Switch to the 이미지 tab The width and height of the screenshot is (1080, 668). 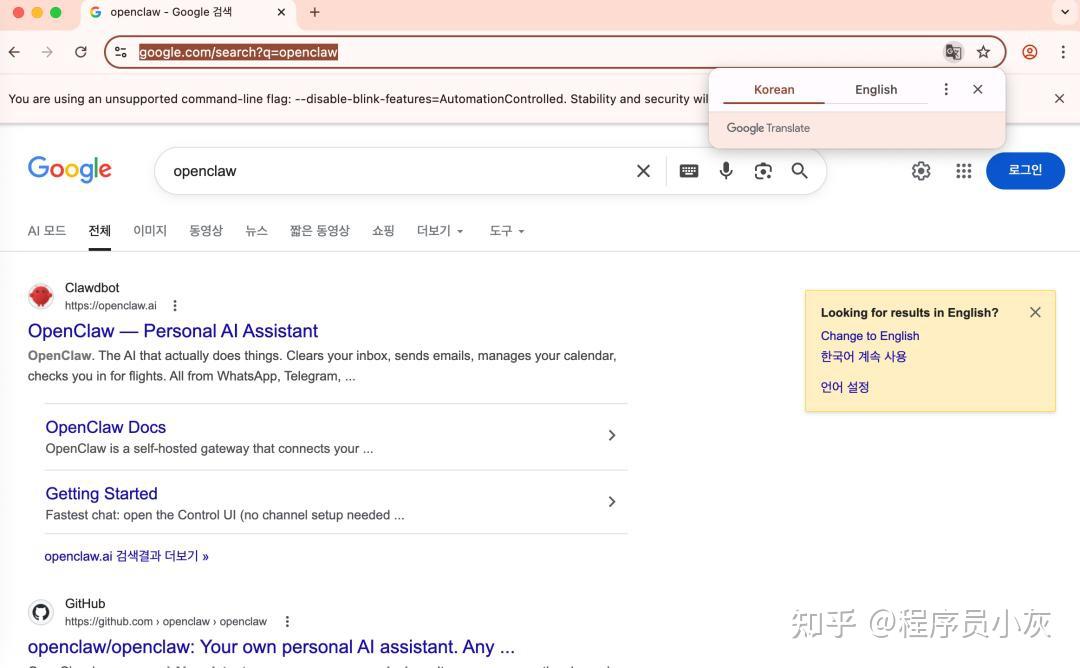(x=149, y=230)
